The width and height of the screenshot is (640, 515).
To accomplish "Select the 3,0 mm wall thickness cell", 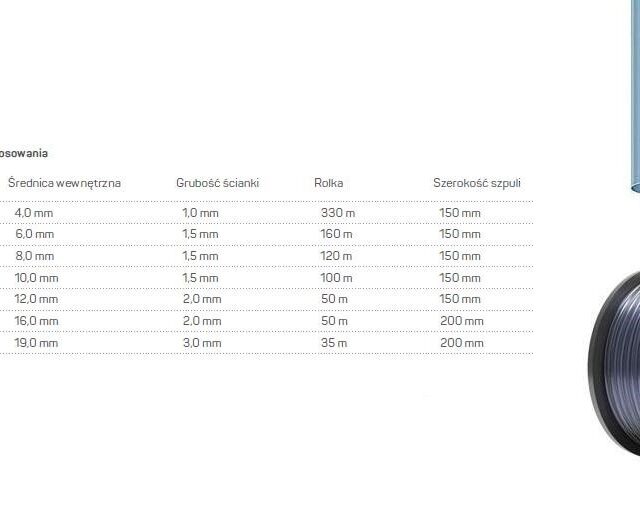I will (200, 343).
